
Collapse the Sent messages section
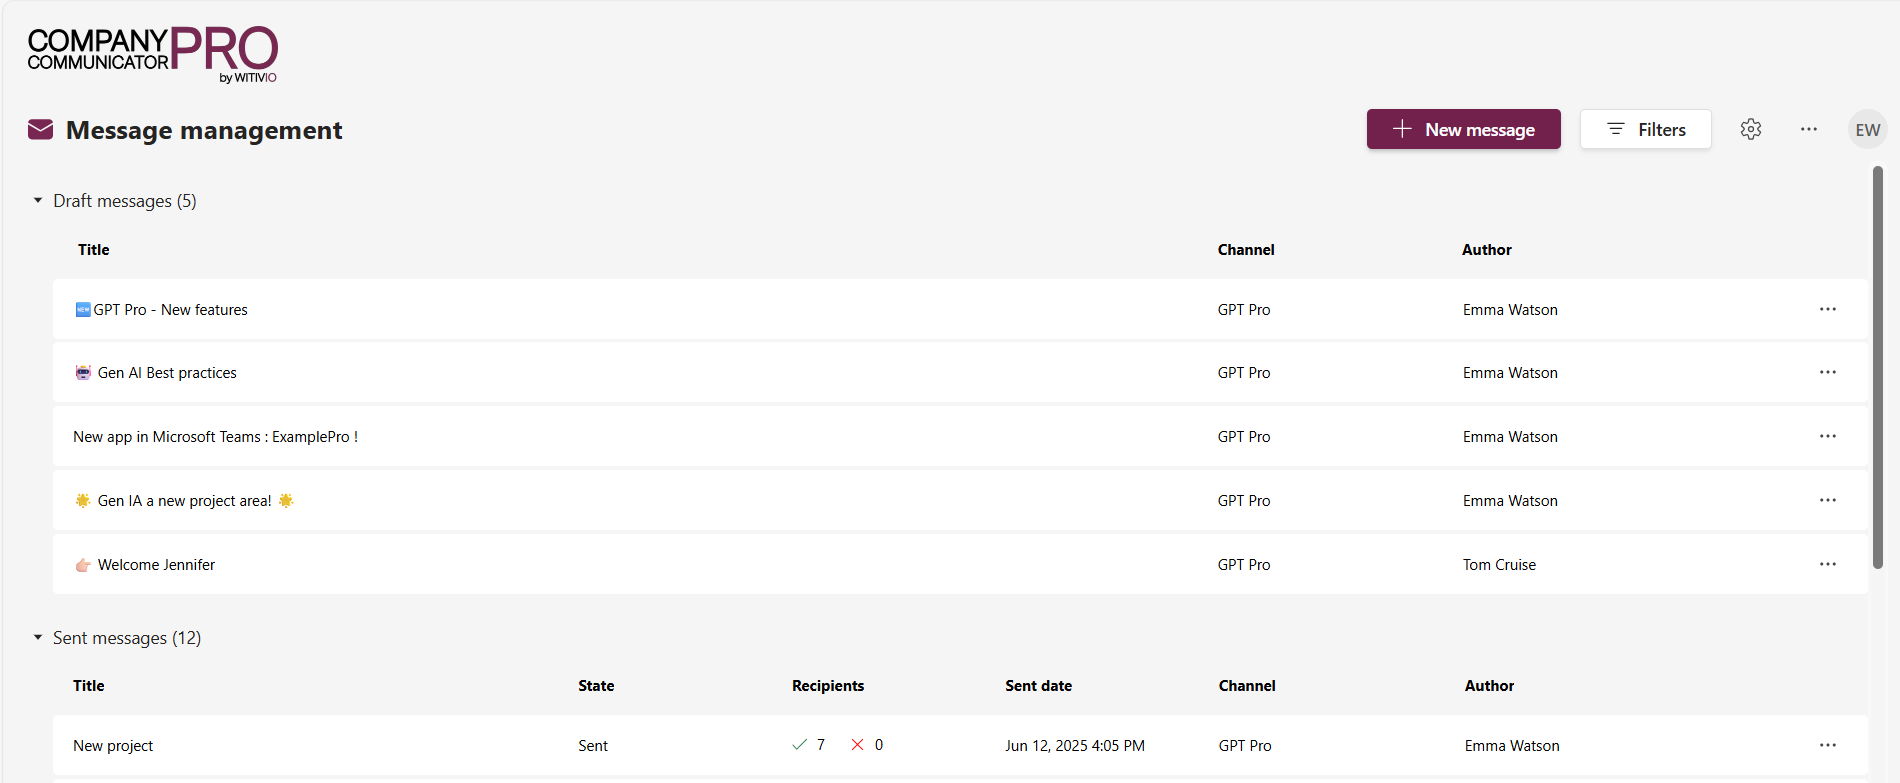(x=38, y=638)
